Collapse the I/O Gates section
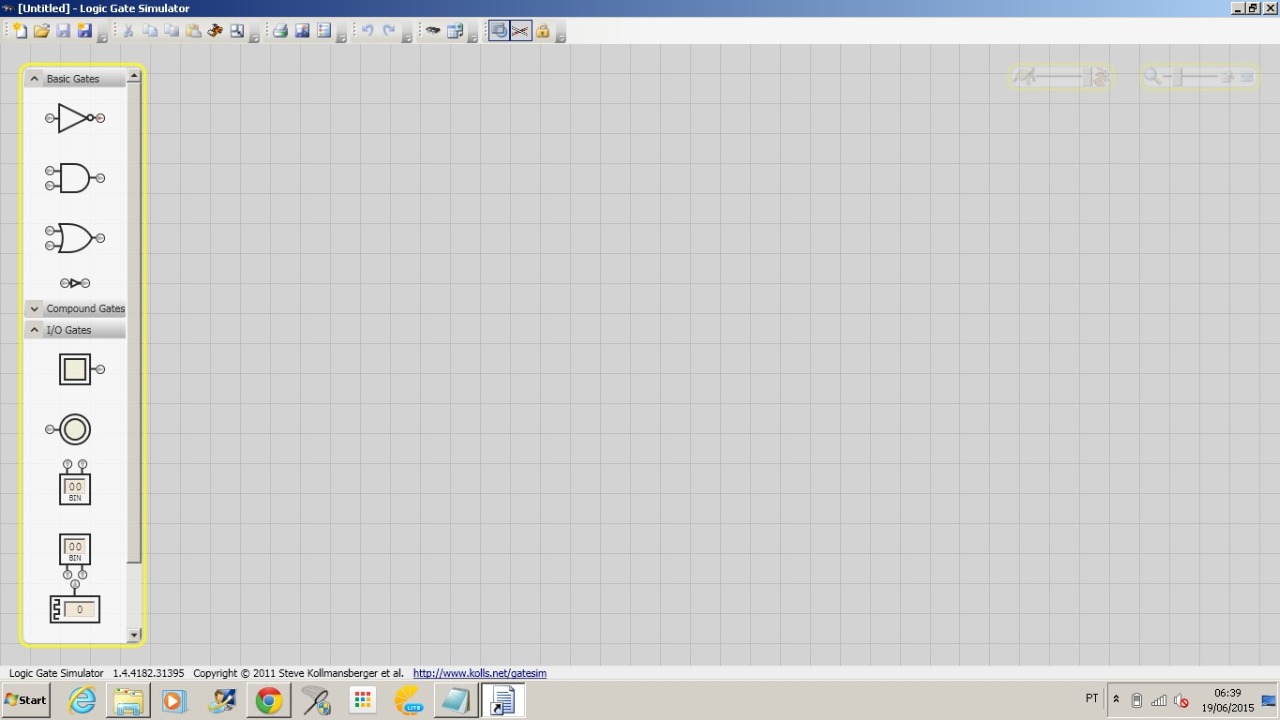 pos(34,330)
